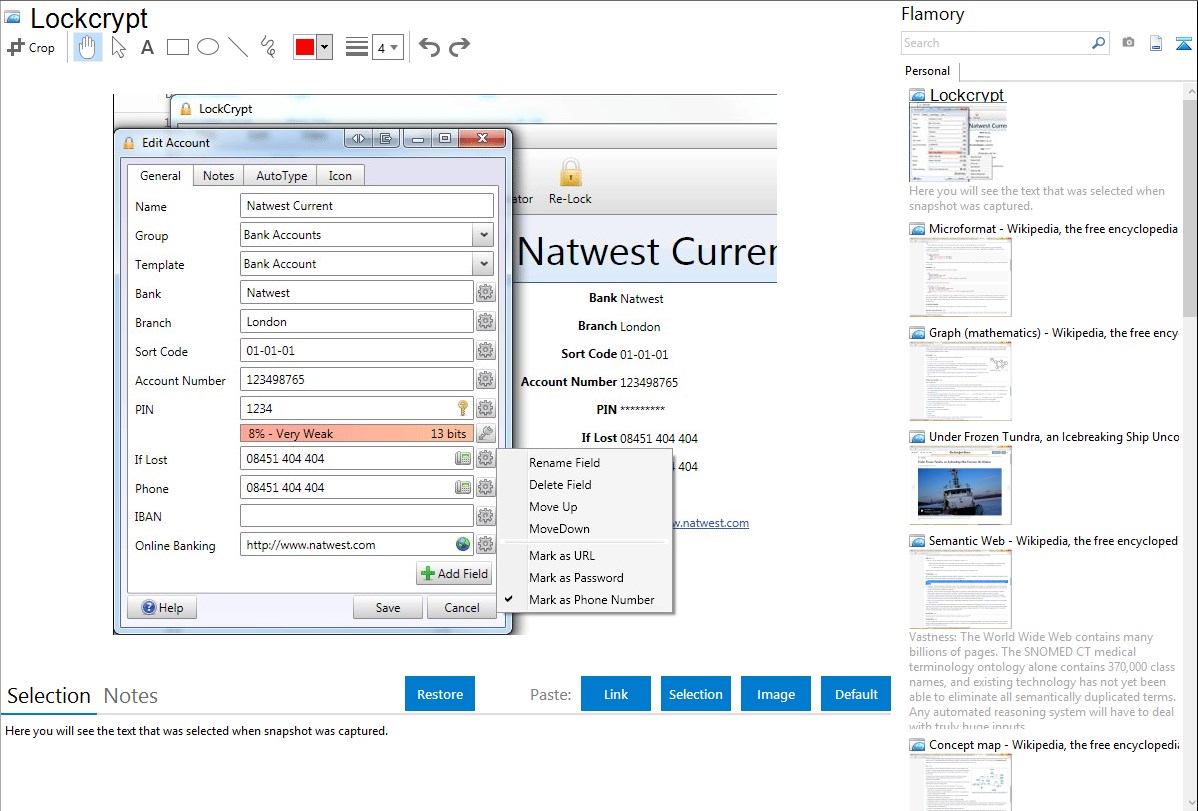
Task: Select the freehand scribble tool
Action: tap(268, 47)
